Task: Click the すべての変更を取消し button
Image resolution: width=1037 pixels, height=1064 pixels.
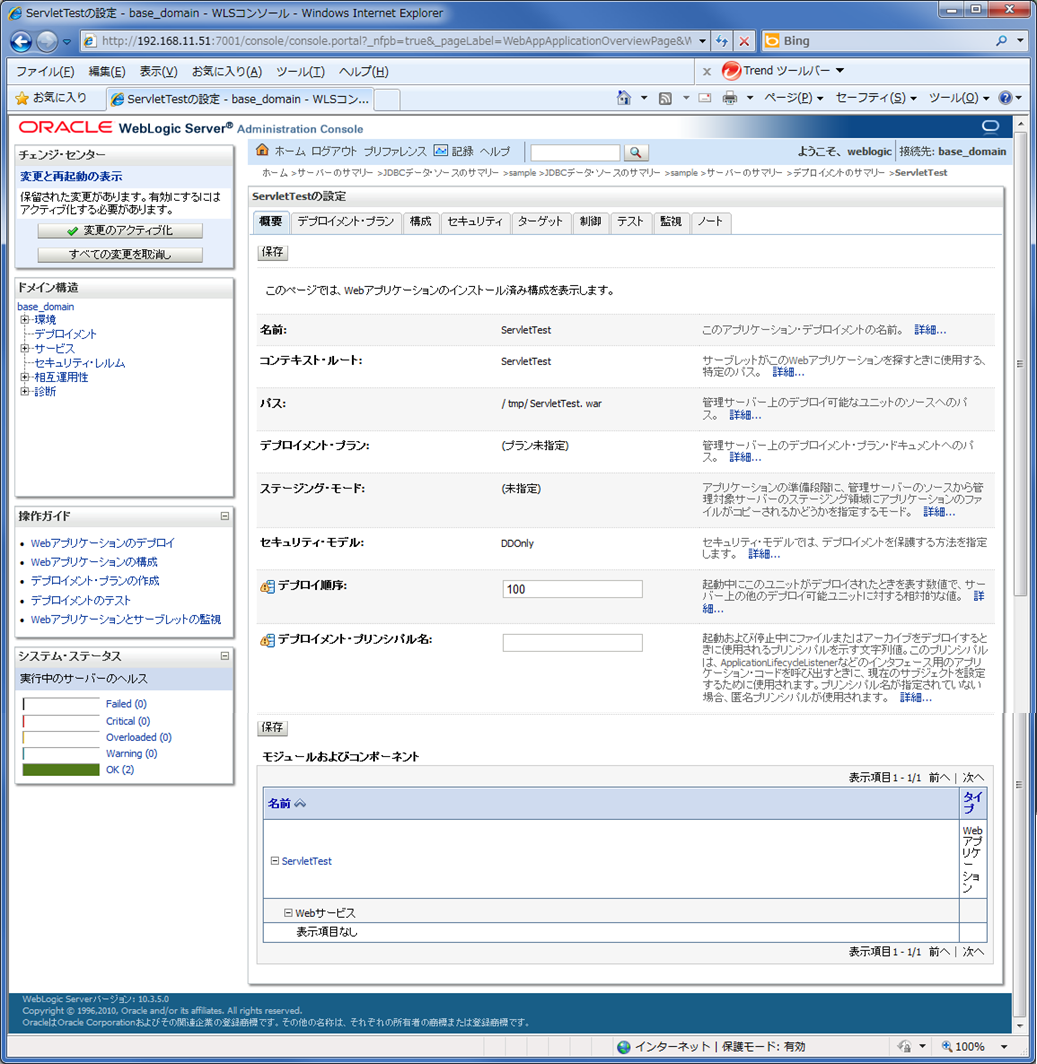Action: tap(120, 254)
